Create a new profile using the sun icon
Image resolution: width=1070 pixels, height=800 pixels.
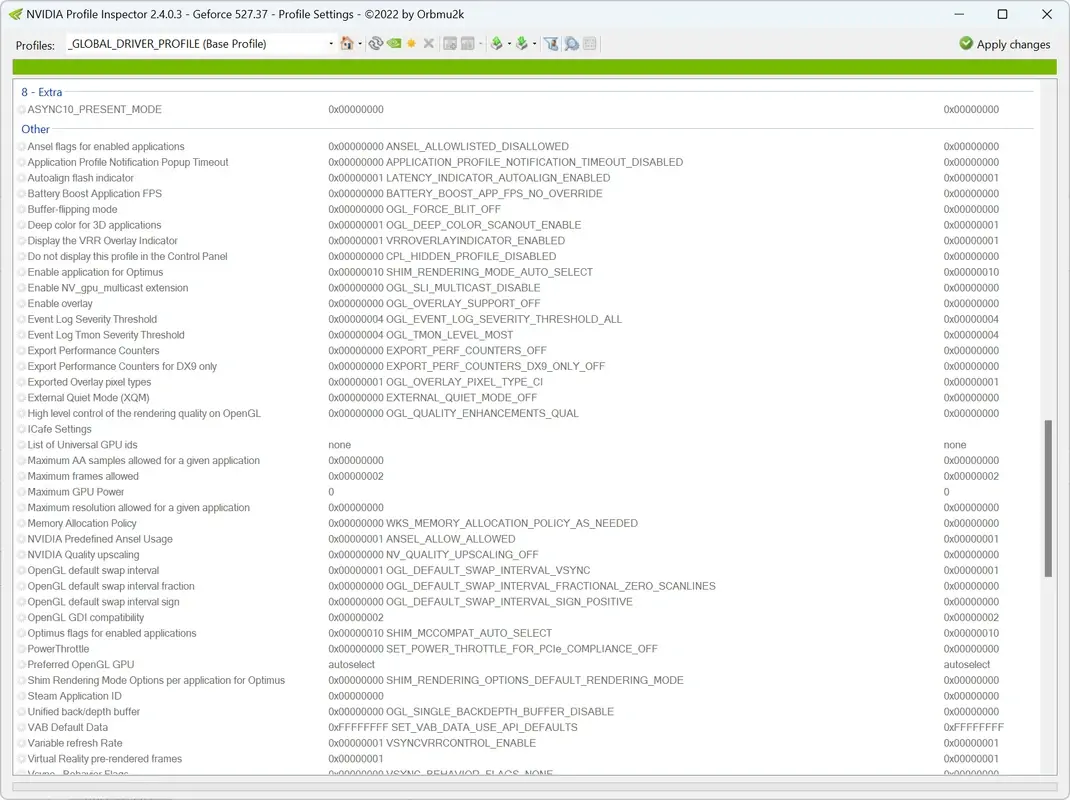click(x=411, y=43)
